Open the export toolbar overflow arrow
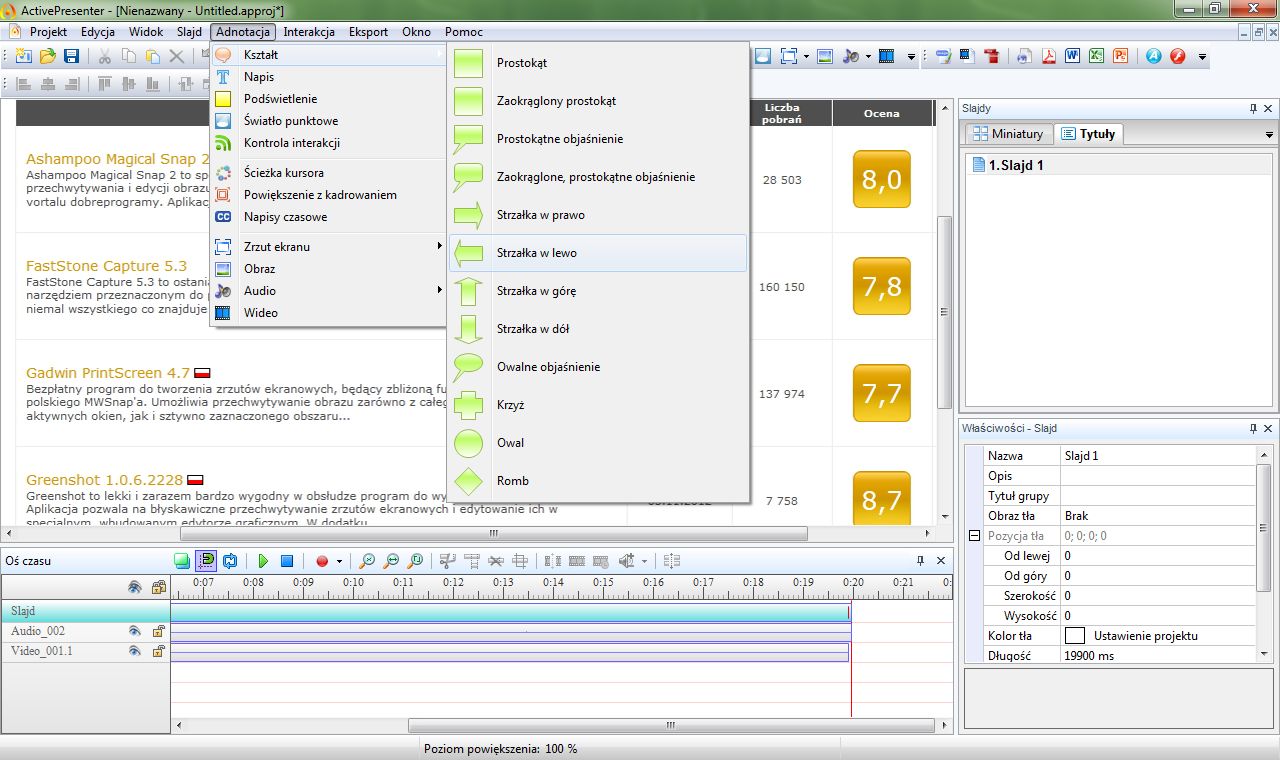This screenshot has width=1280, height=760. [1202, 57]
